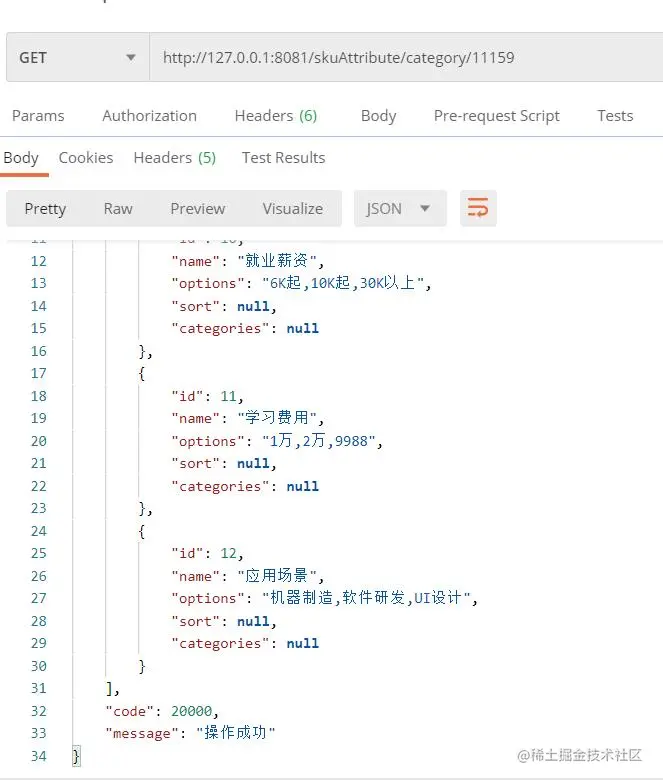
Task: Switch to Pre-request Script tab
Action: click(496, 115)
